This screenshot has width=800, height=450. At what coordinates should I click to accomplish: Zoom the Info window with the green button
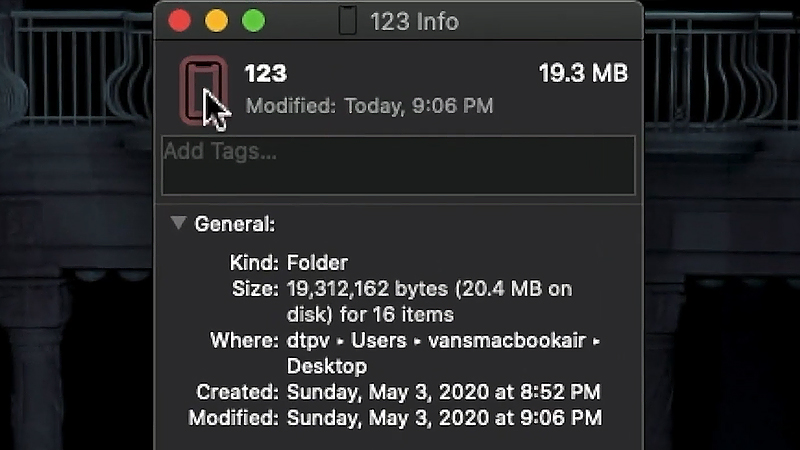[253, 20]
